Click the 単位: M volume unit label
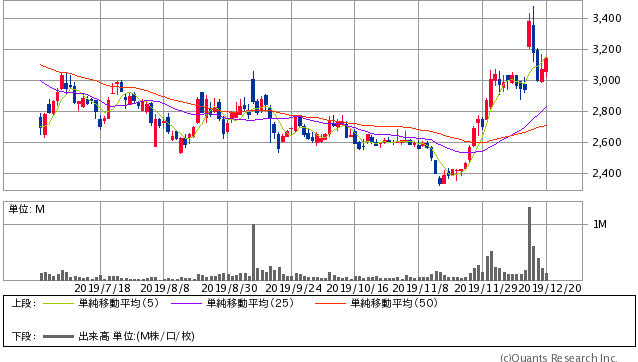 point(27,209)
